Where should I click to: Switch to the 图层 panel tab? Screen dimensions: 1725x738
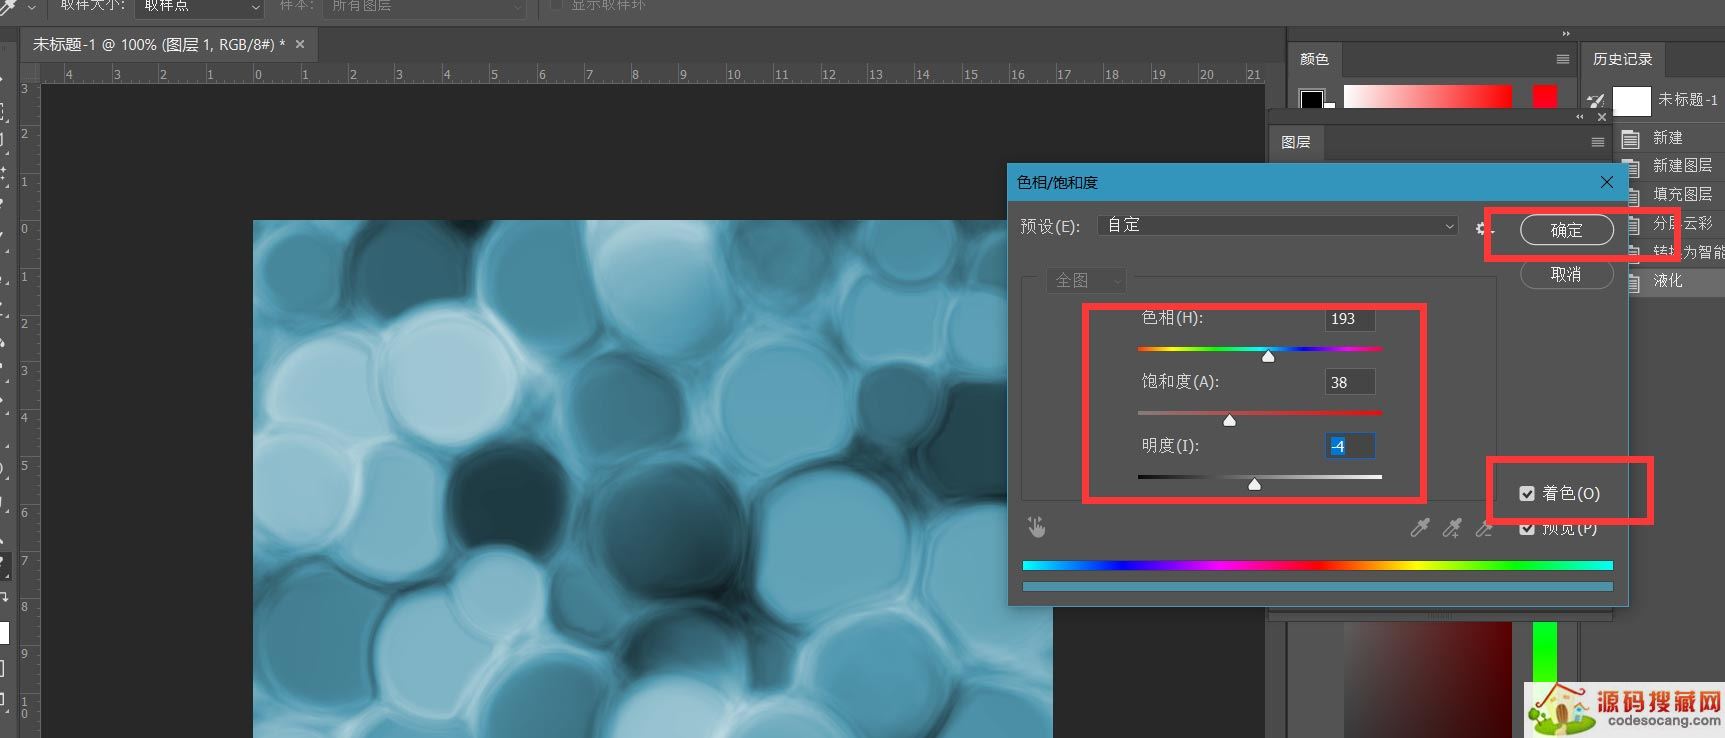pos(1296,142)
